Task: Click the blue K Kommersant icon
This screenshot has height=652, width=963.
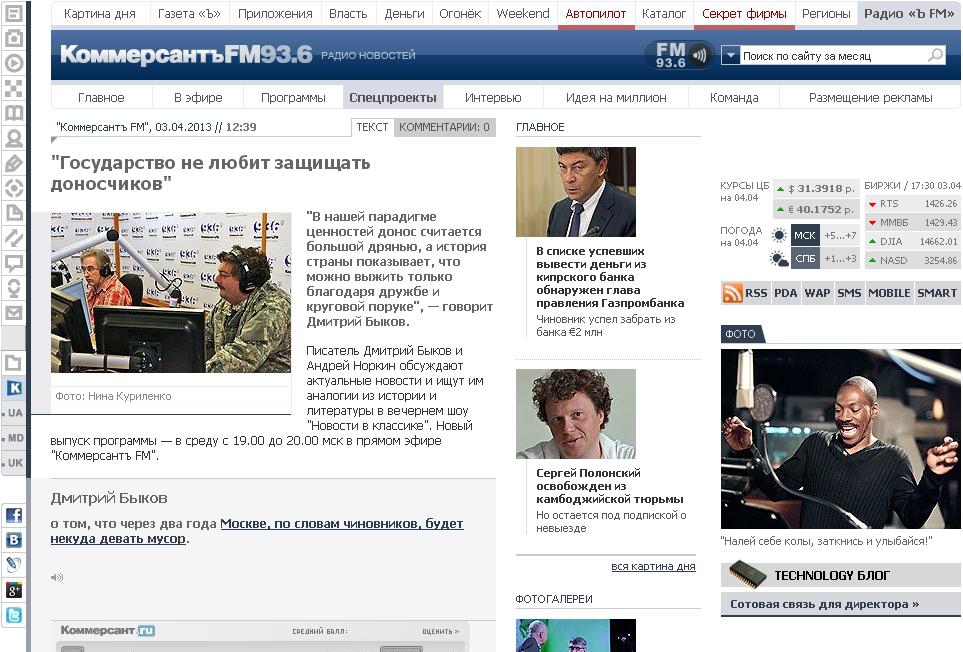Action: point(14,388)
